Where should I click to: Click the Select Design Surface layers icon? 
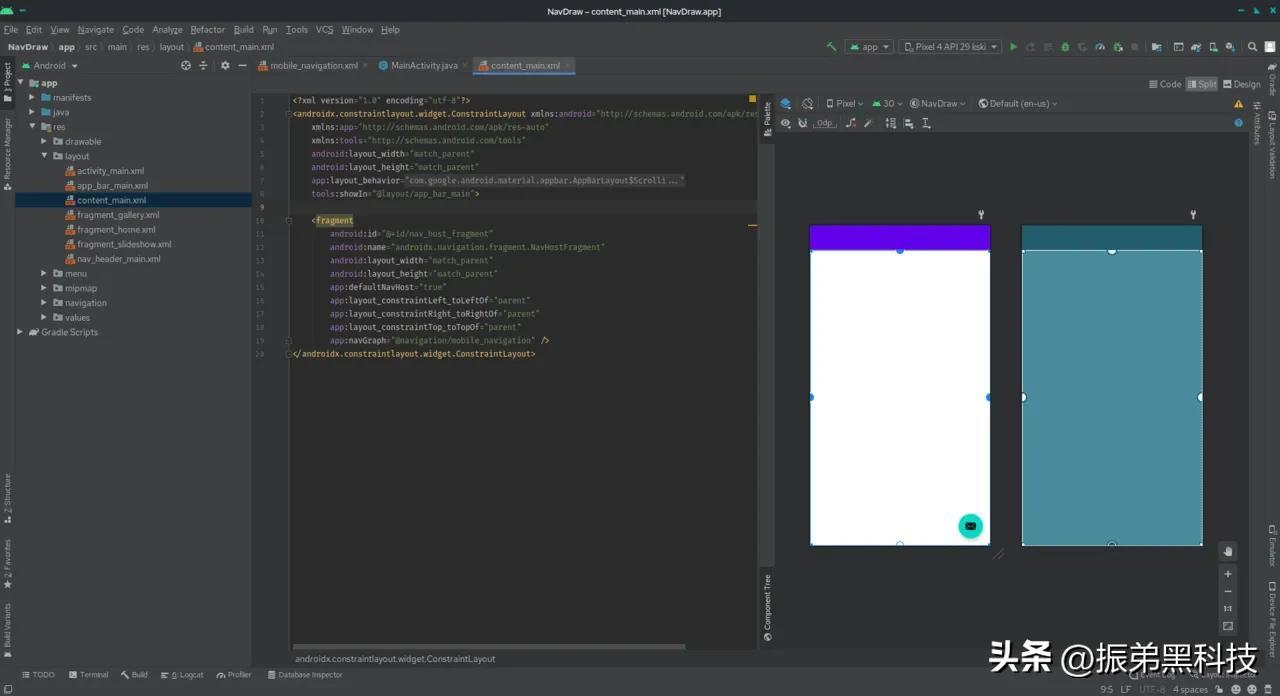[786, 103]
